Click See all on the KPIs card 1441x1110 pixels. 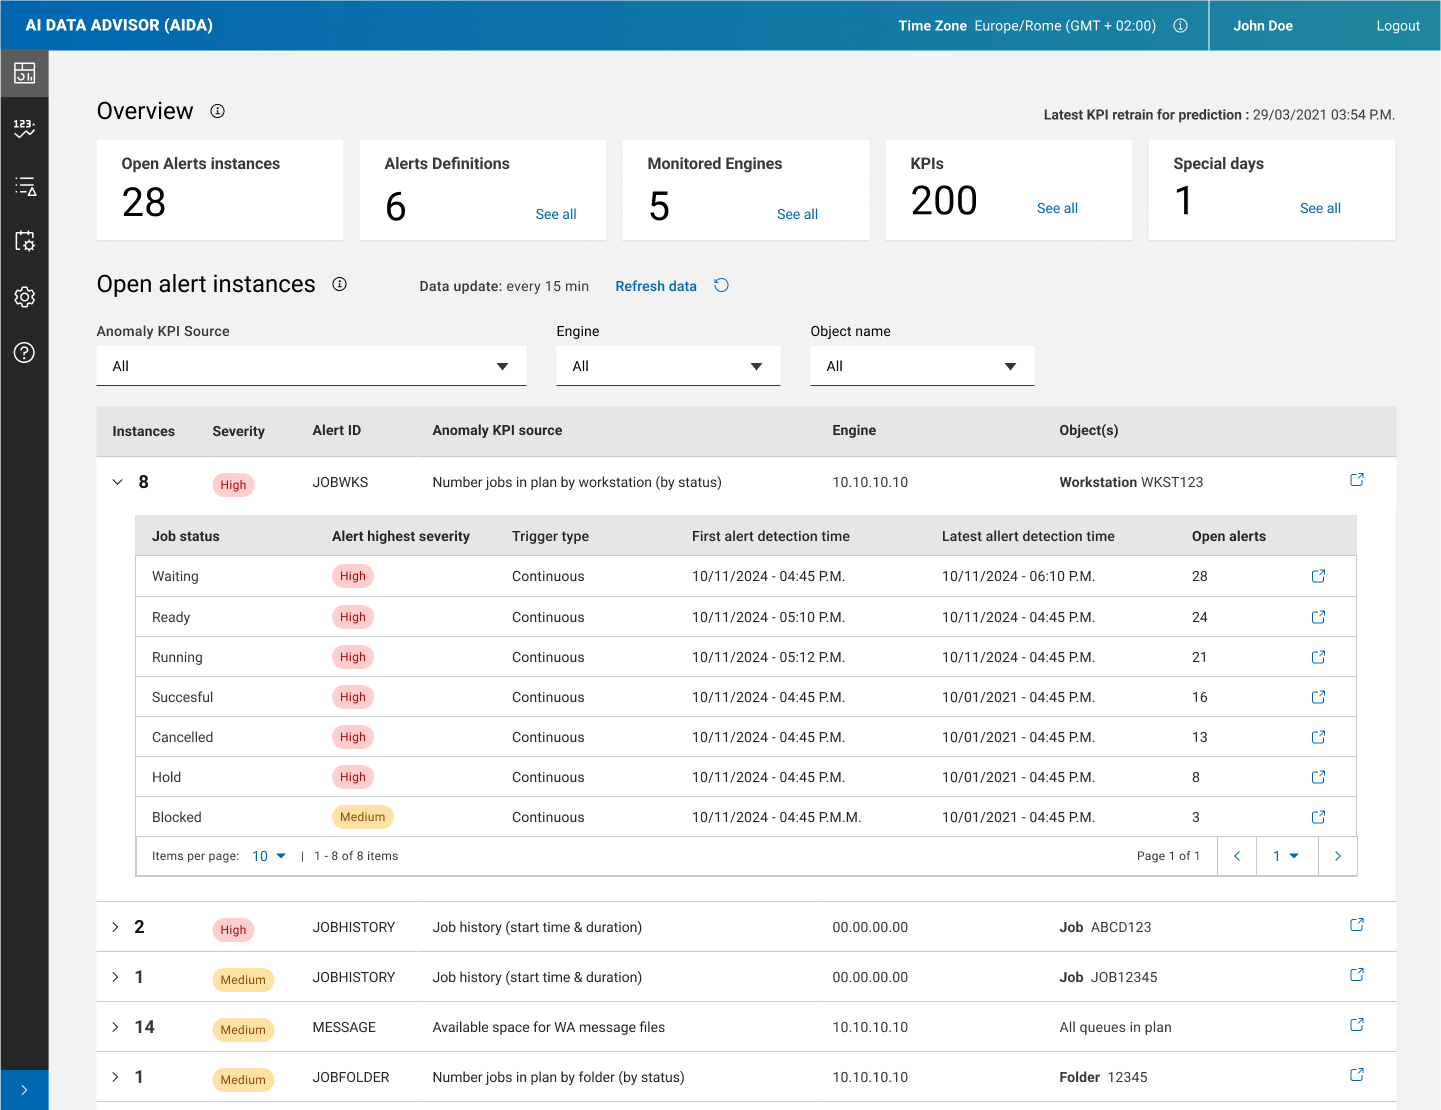point(1056,208)
